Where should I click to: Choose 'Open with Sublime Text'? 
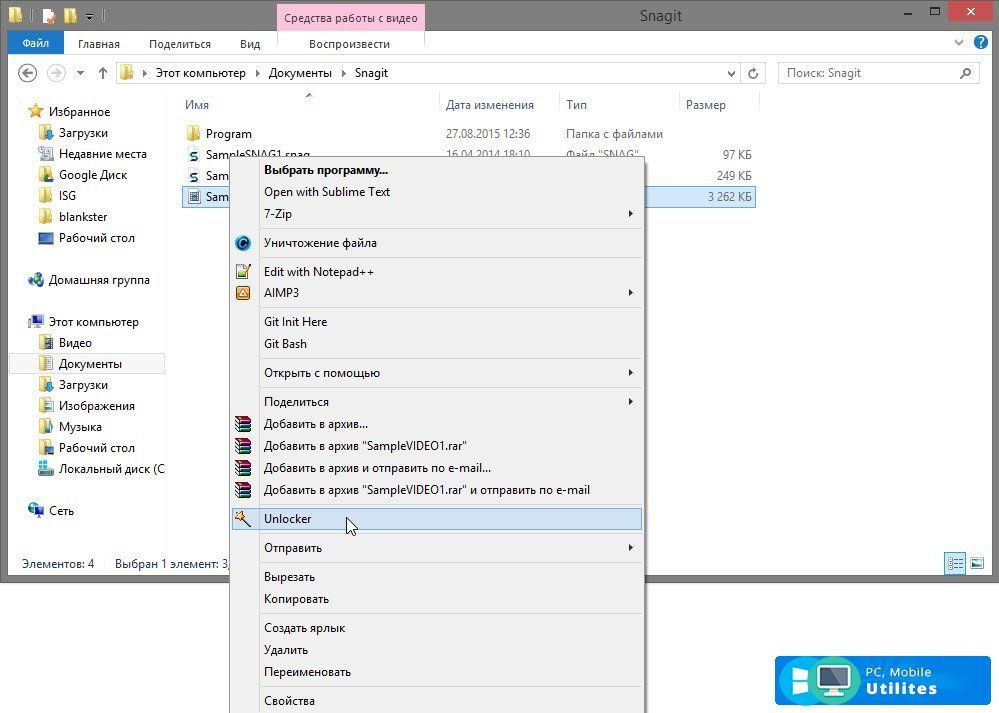point(437,192)
